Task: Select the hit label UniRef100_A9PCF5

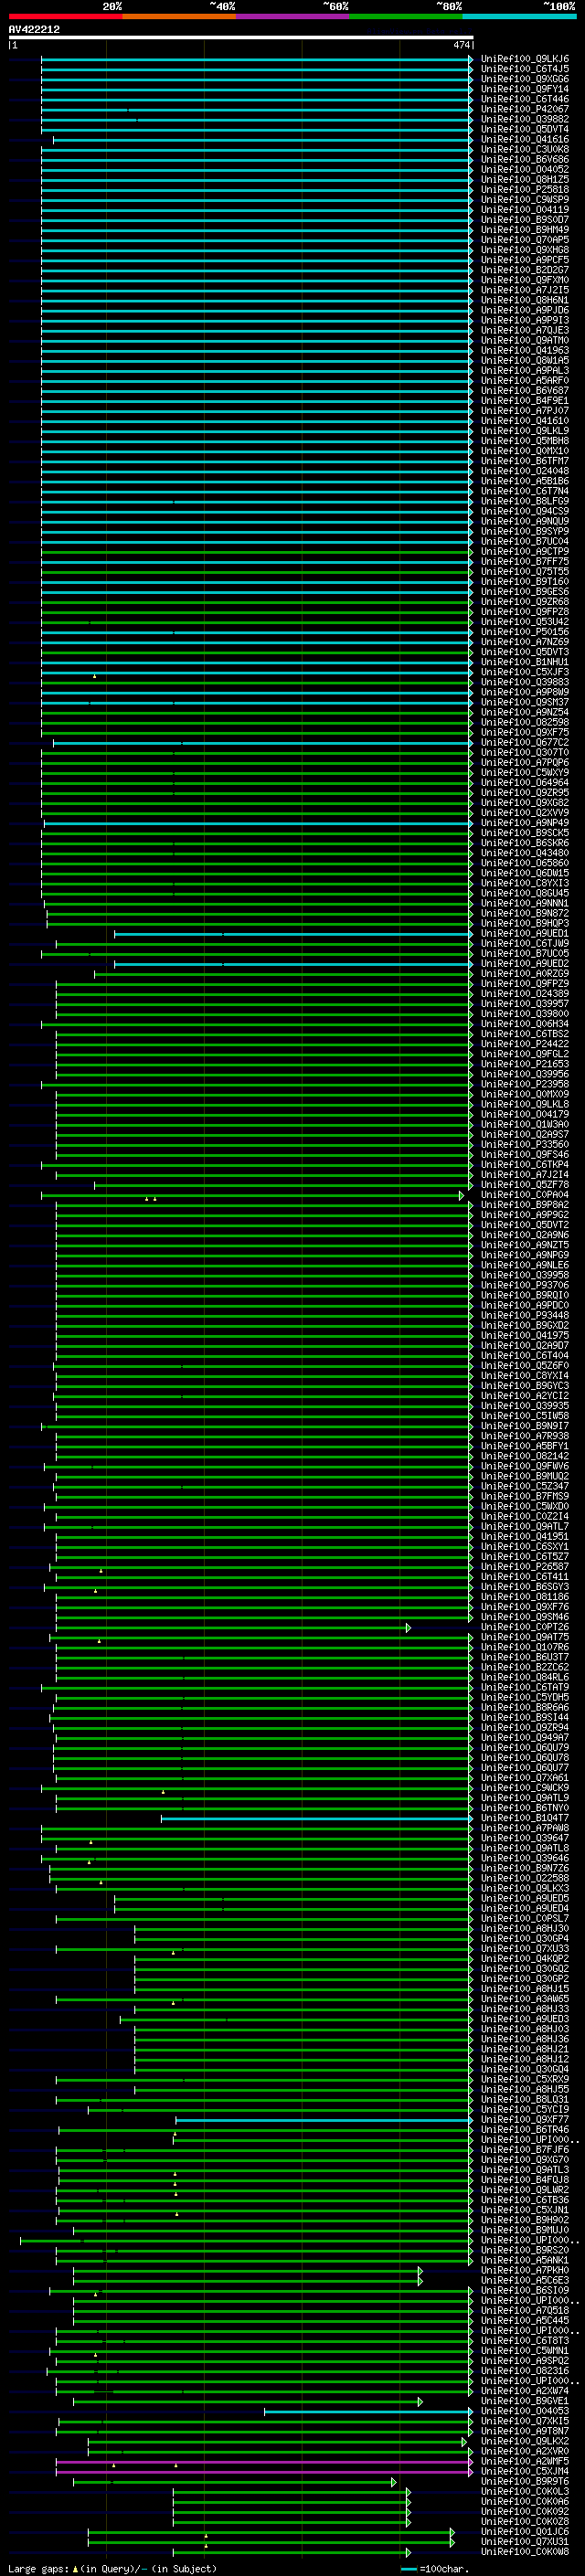Action: (x=524, y=260)
